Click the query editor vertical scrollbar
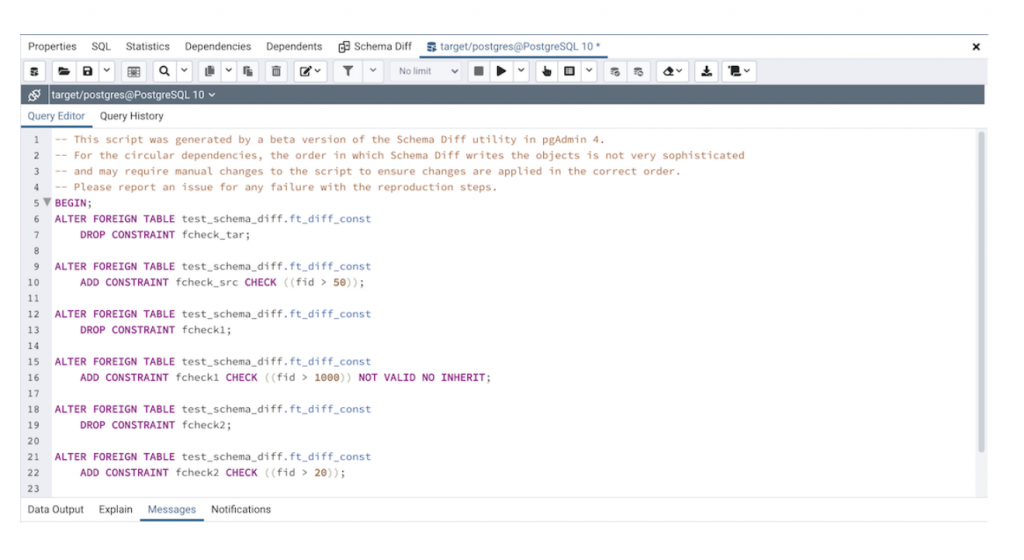The width and height of the screenshot is (1024, 560). point(980,290)
